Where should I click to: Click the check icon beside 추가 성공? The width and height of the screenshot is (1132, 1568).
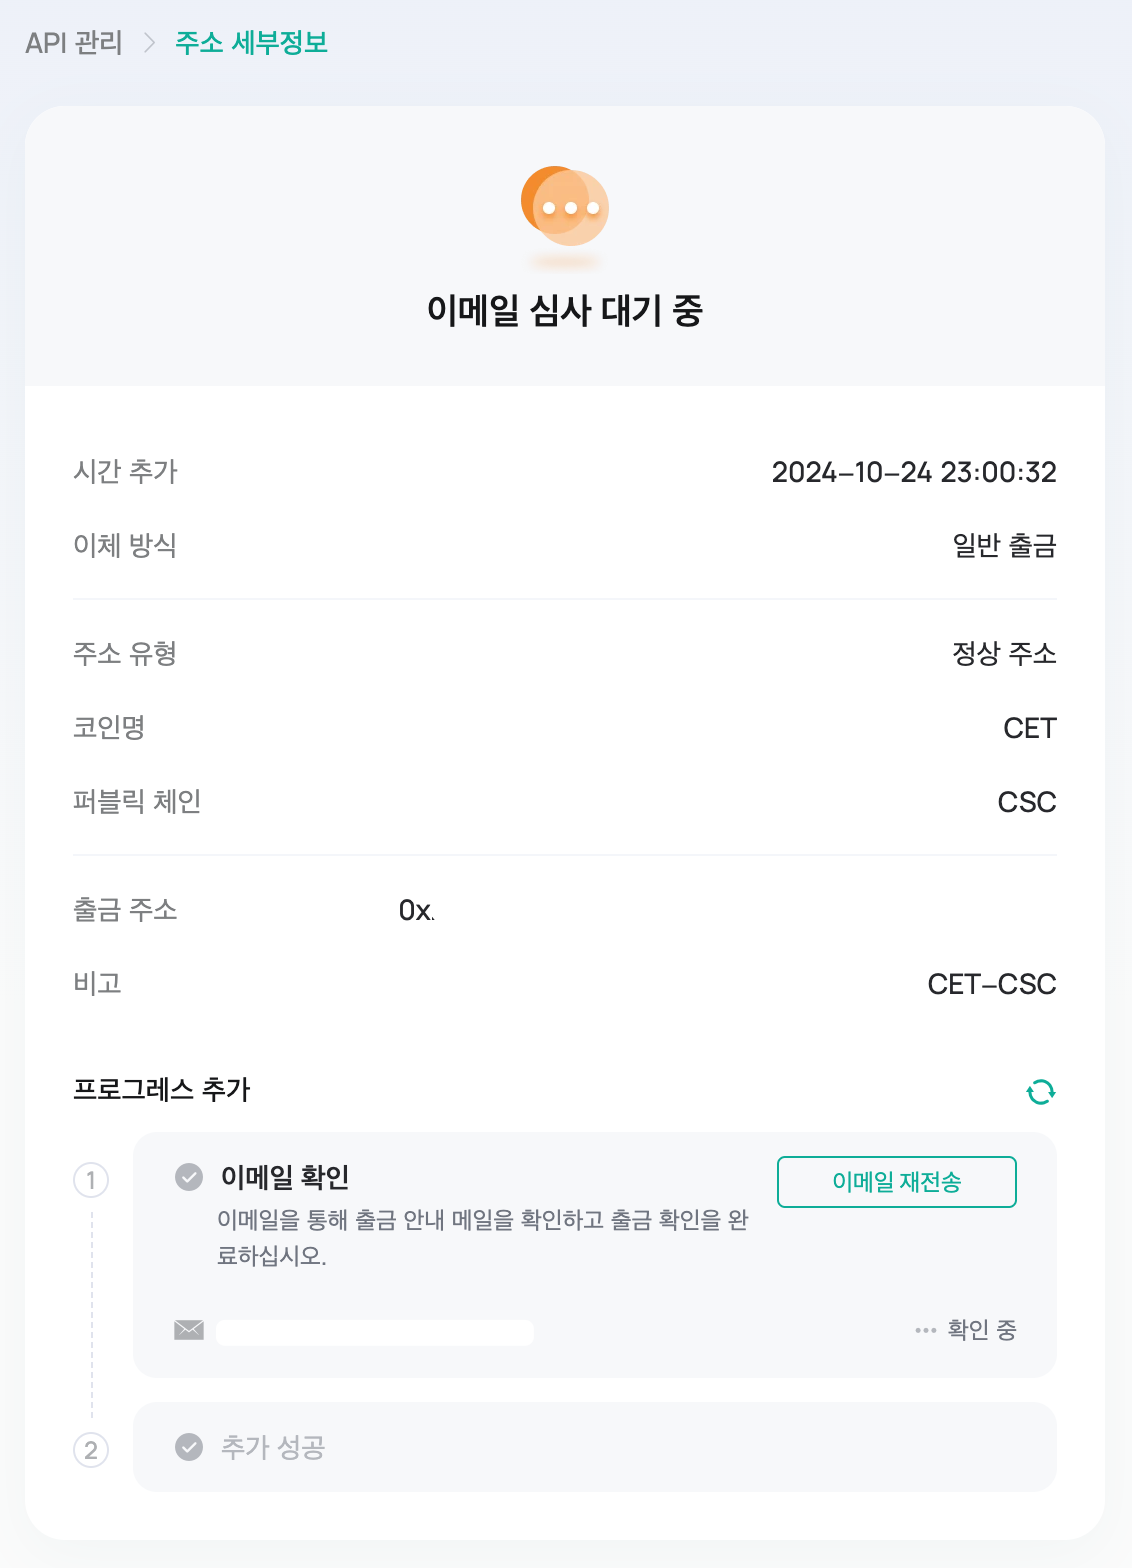point(189,1447)
